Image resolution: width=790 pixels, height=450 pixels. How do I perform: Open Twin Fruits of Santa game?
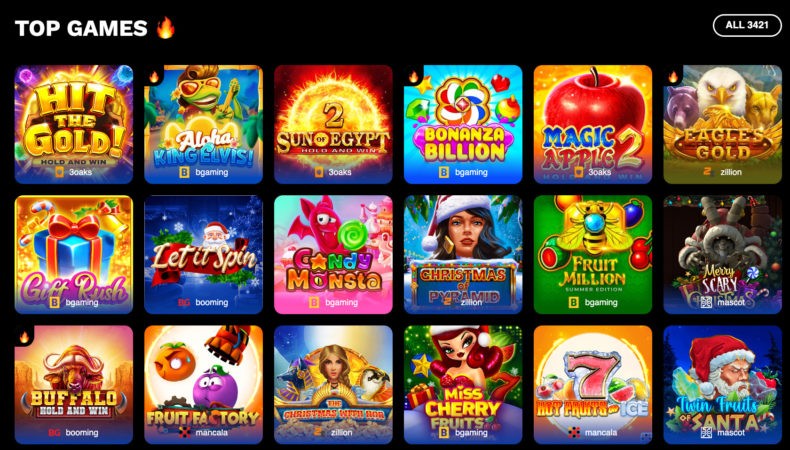click(722, 384)
